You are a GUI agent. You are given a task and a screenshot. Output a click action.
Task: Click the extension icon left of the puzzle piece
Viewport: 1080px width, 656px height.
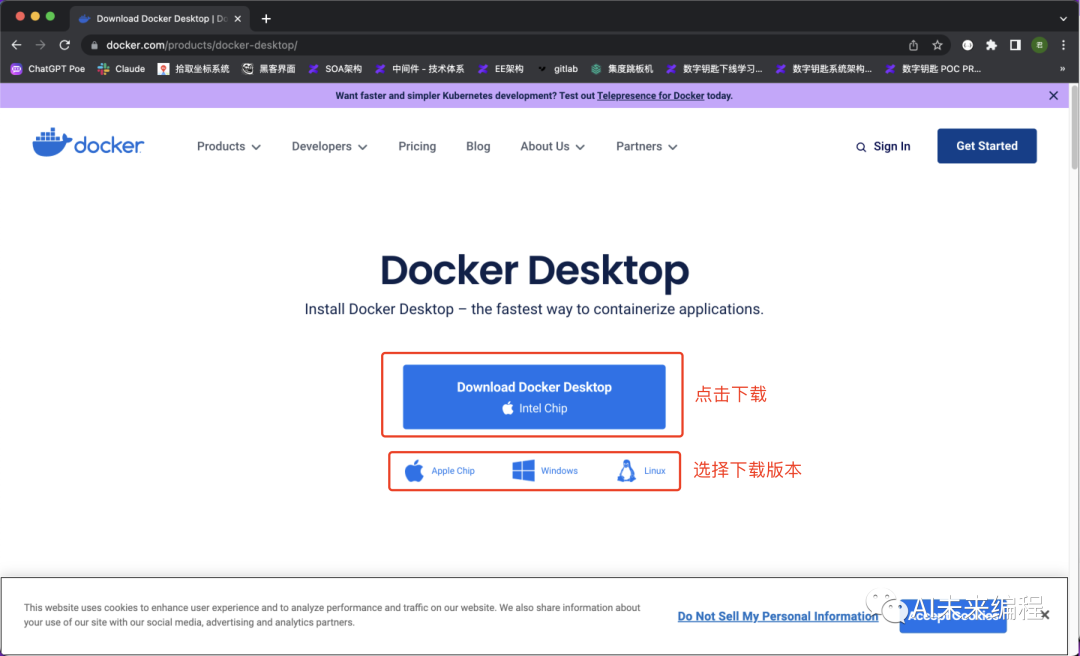[x=968, y=45]
